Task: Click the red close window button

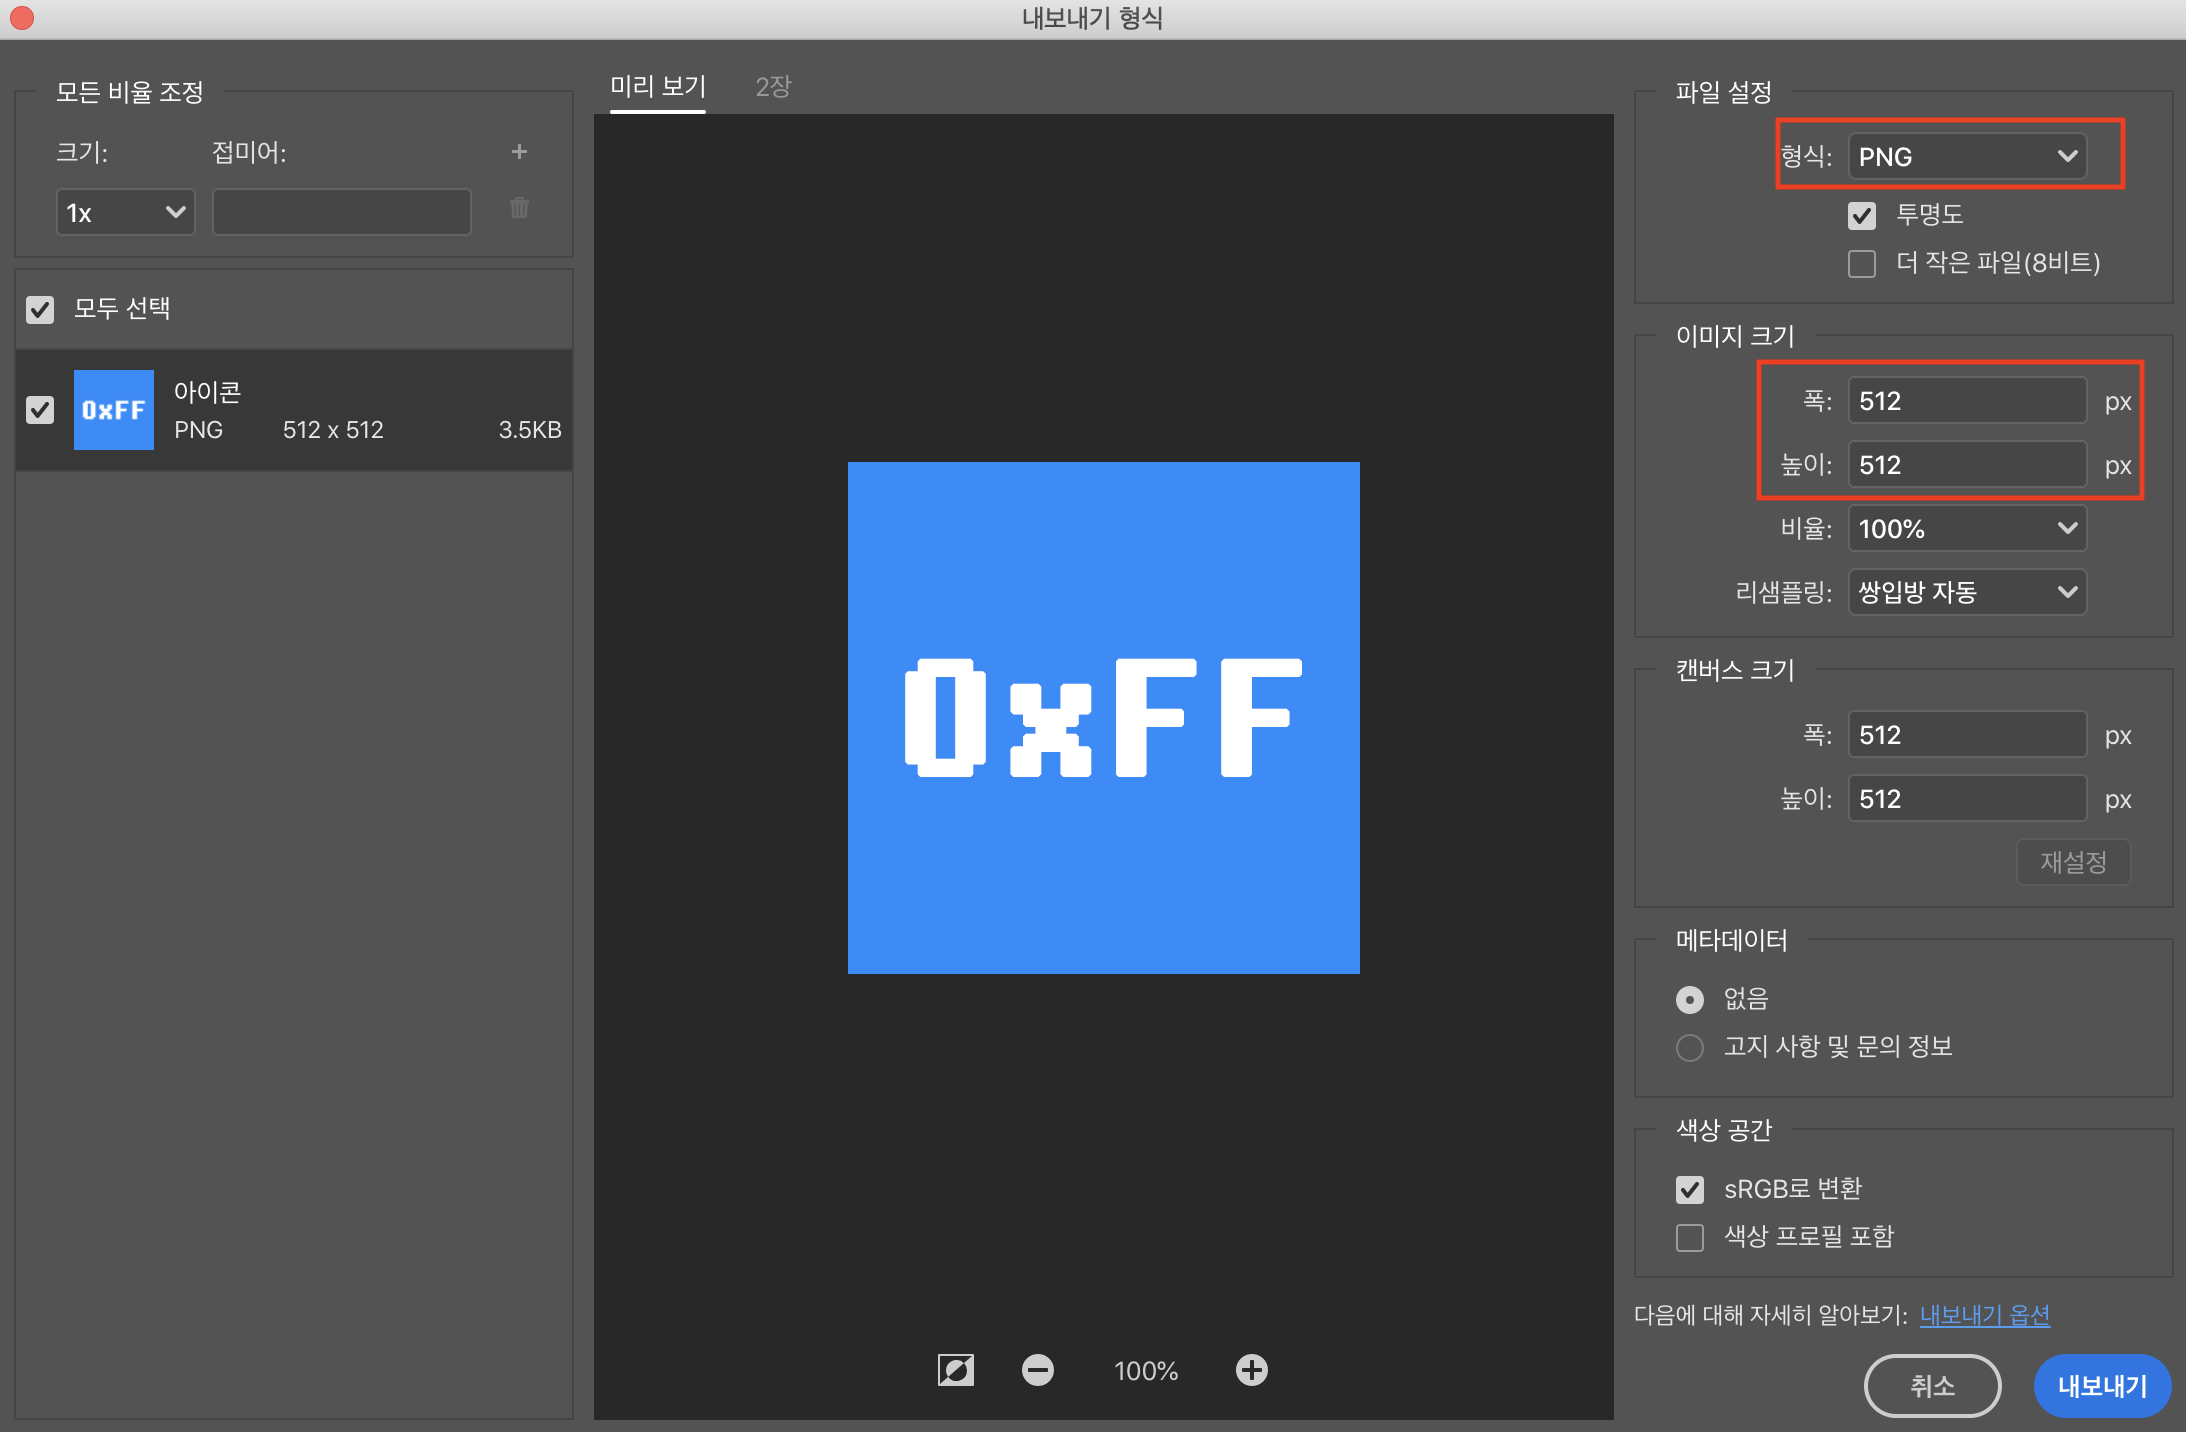Action: (x=22, y=17)
